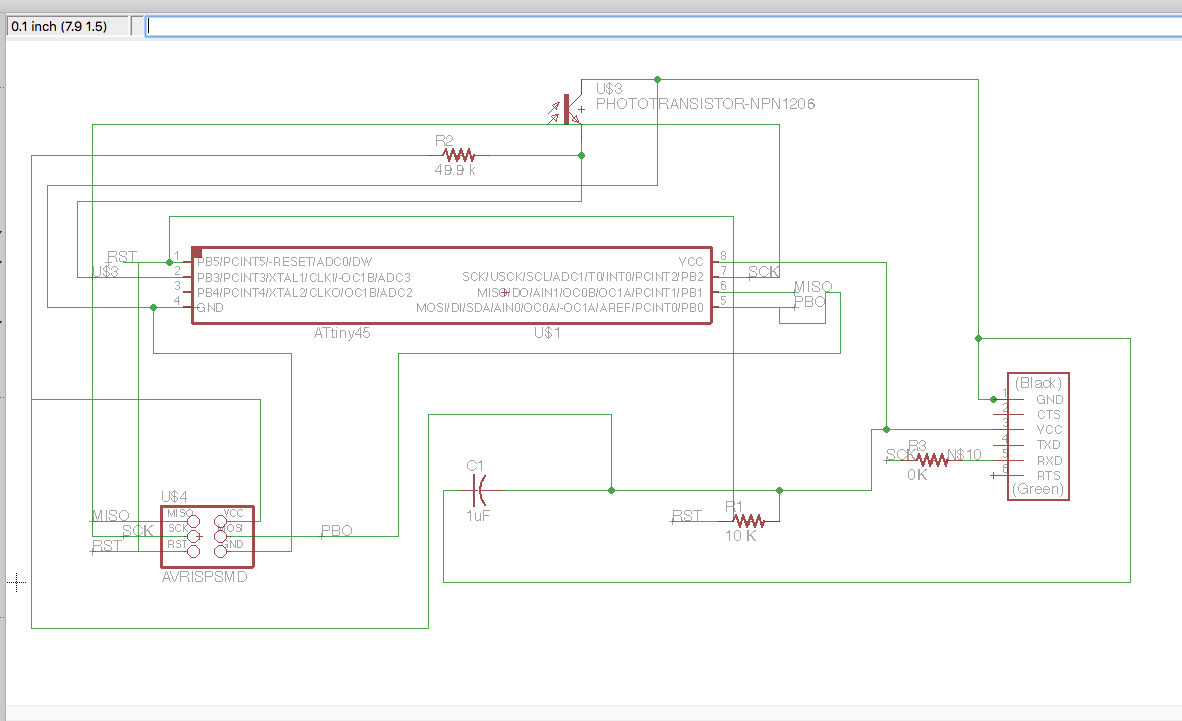
Task: Select the R1 resistor zigzag symbol
Action: (749, 520)
